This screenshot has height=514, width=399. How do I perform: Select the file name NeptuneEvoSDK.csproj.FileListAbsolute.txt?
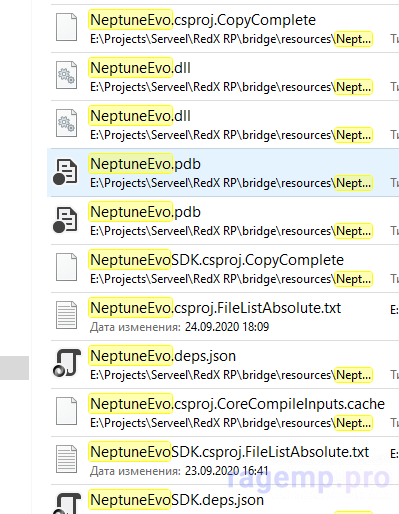pyautogui.click(x=229, y=452)
